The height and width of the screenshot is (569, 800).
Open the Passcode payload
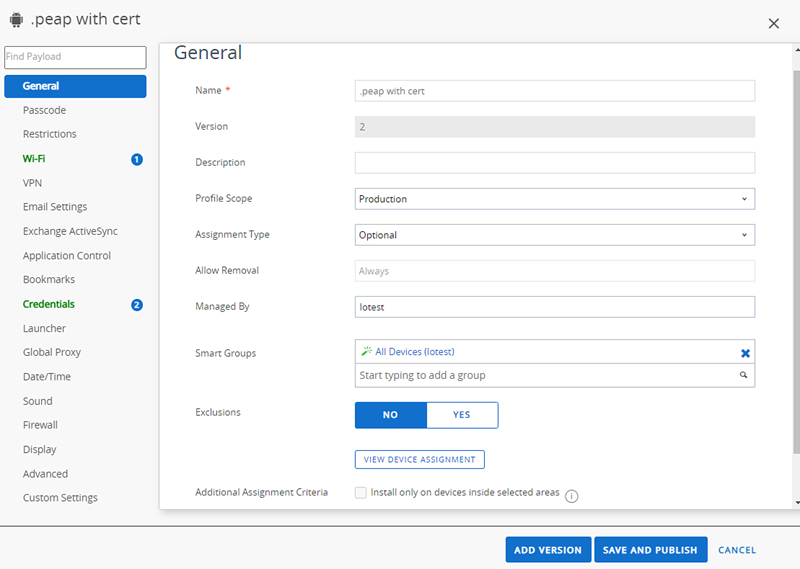pyautogui.click(x=44, y=110)
